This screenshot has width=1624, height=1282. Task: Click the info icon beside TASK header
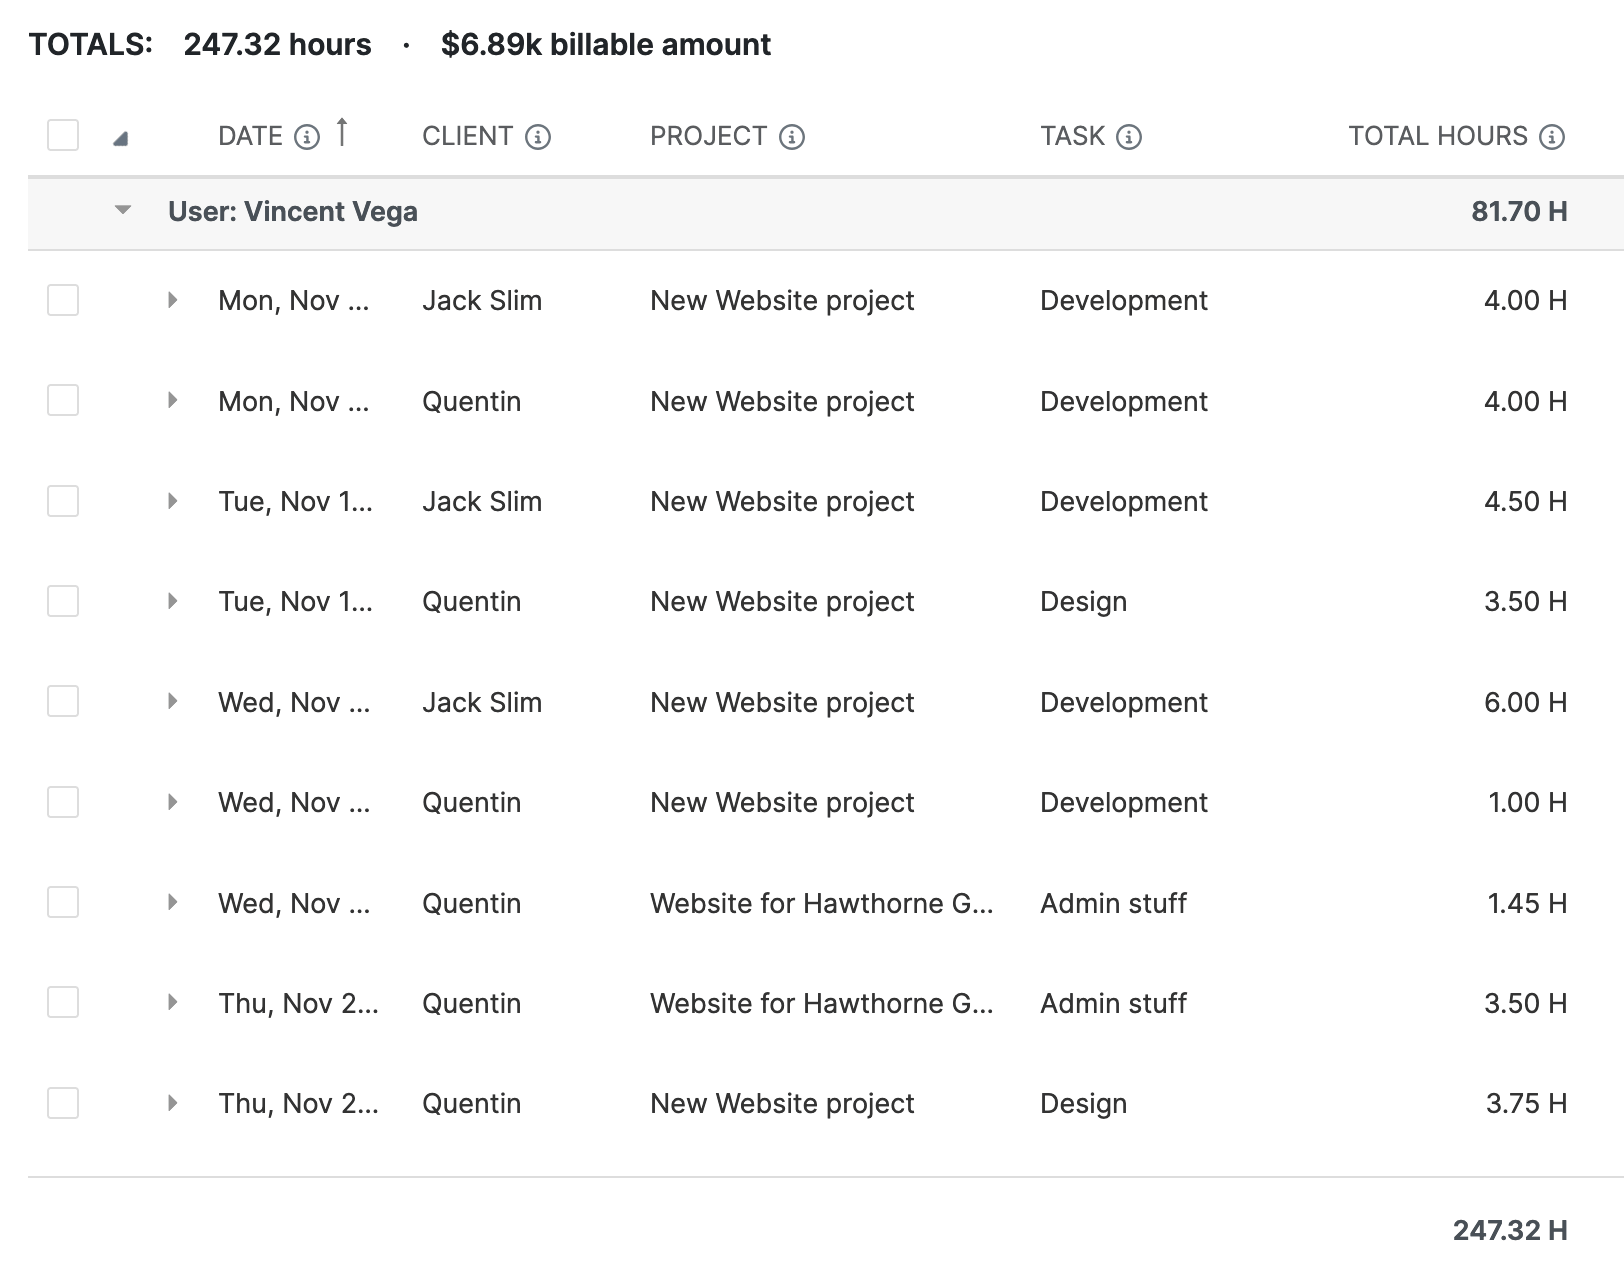point(1128,136)
